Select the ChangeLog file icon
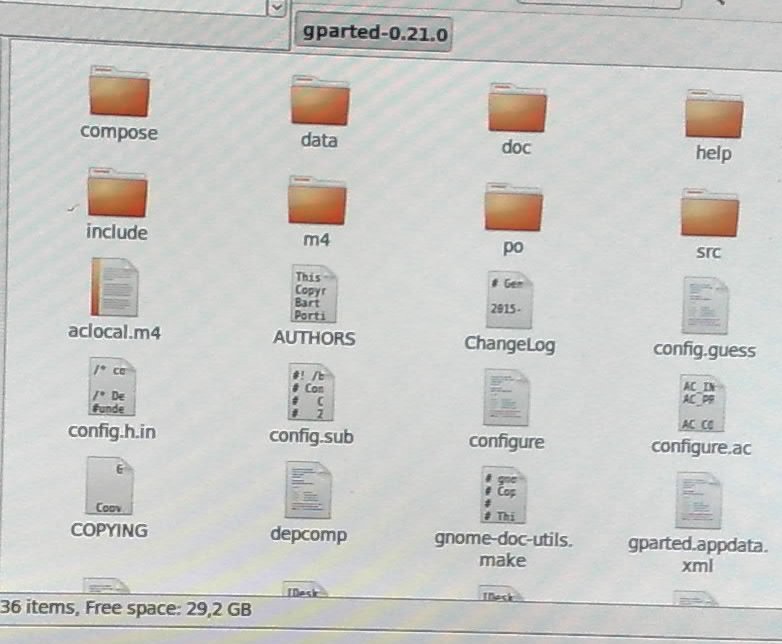Viewport: 782px width, 644px height. point(510,300)
